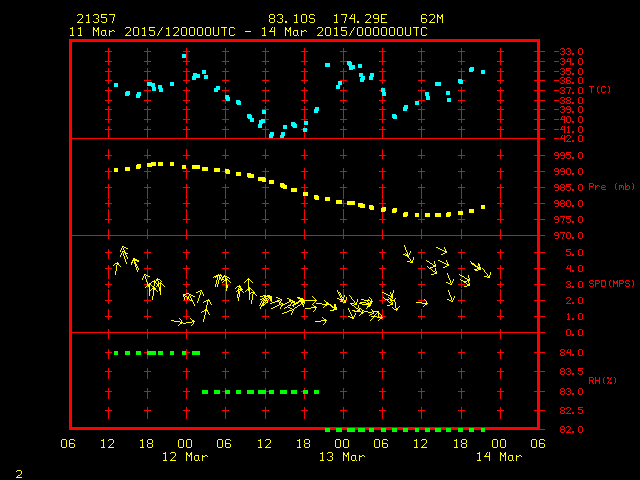Pick the "1.0" wind speed tick value
Screen dimensions: 640x480
pyautogui.click(x=574, y=317)
